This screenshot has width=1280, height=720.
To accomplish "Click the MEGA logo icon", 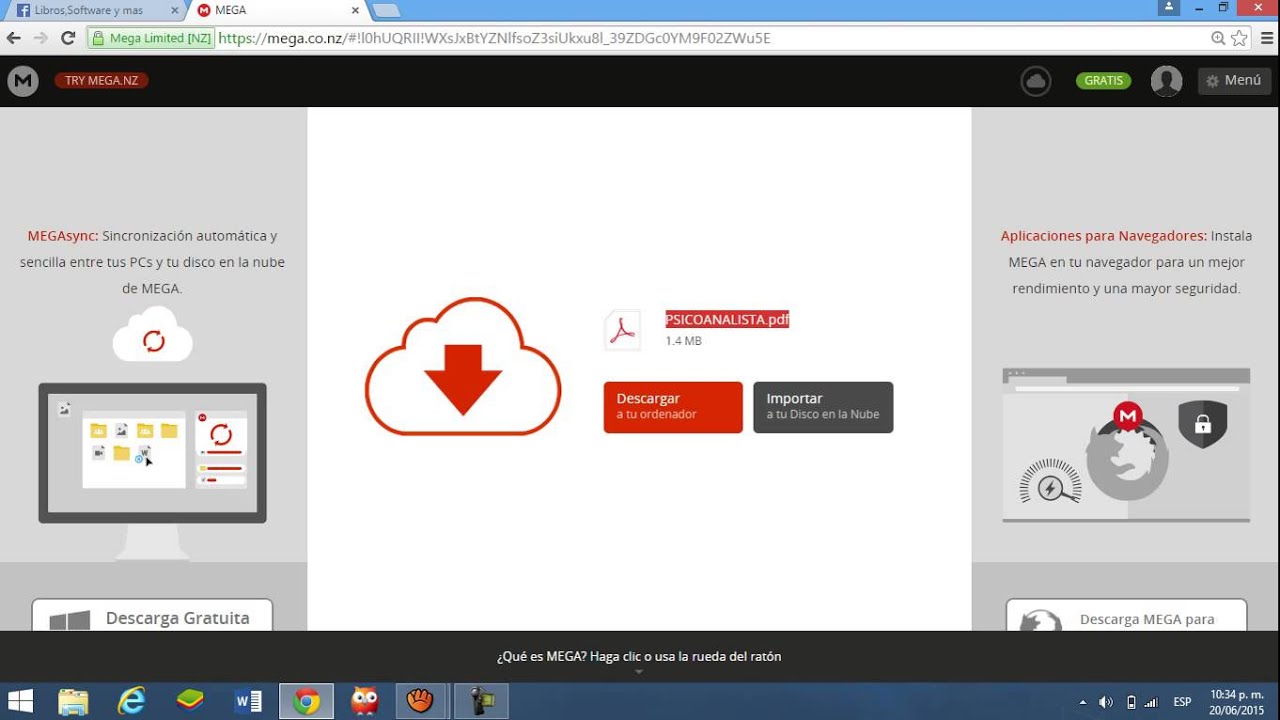I will [23, 81].
